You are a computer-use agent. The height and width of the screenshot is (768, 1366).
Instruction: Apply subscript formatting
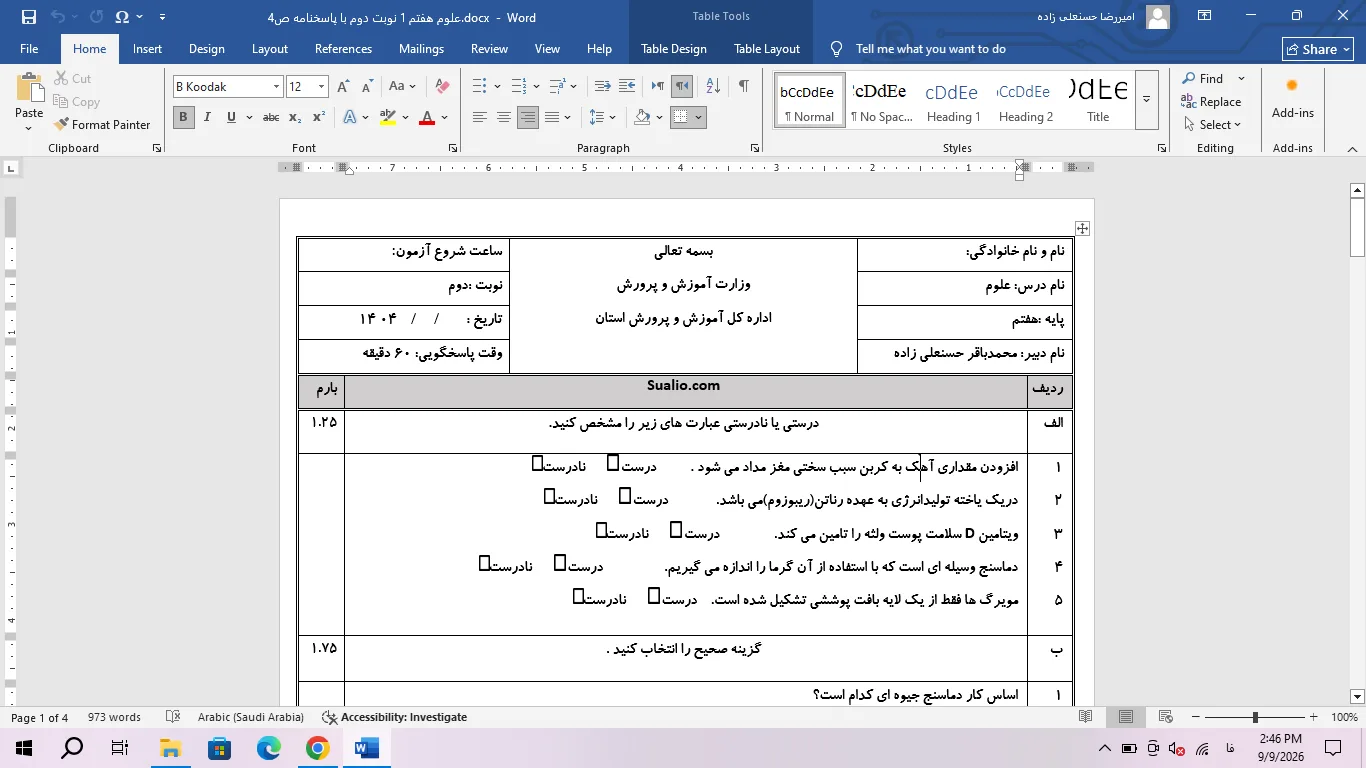295,117
